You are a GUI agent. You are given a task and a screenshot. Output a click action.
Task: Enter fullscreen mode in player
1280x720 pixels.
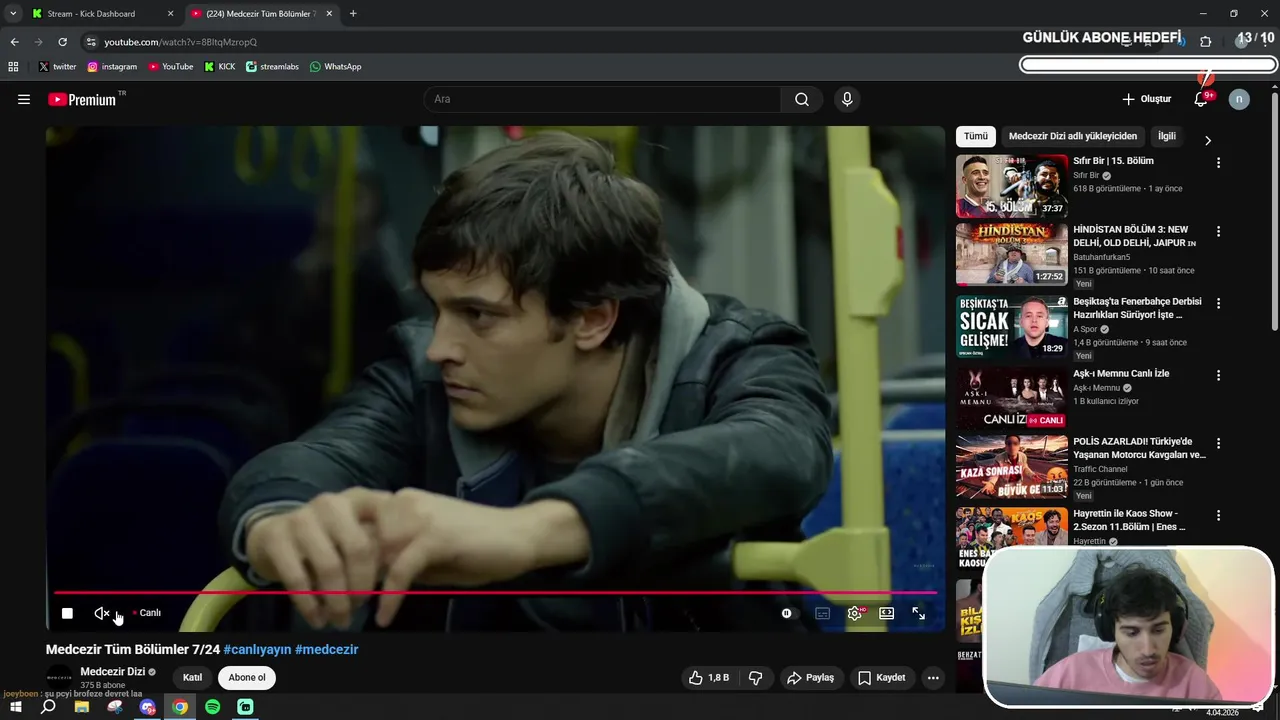pos(918,613)
